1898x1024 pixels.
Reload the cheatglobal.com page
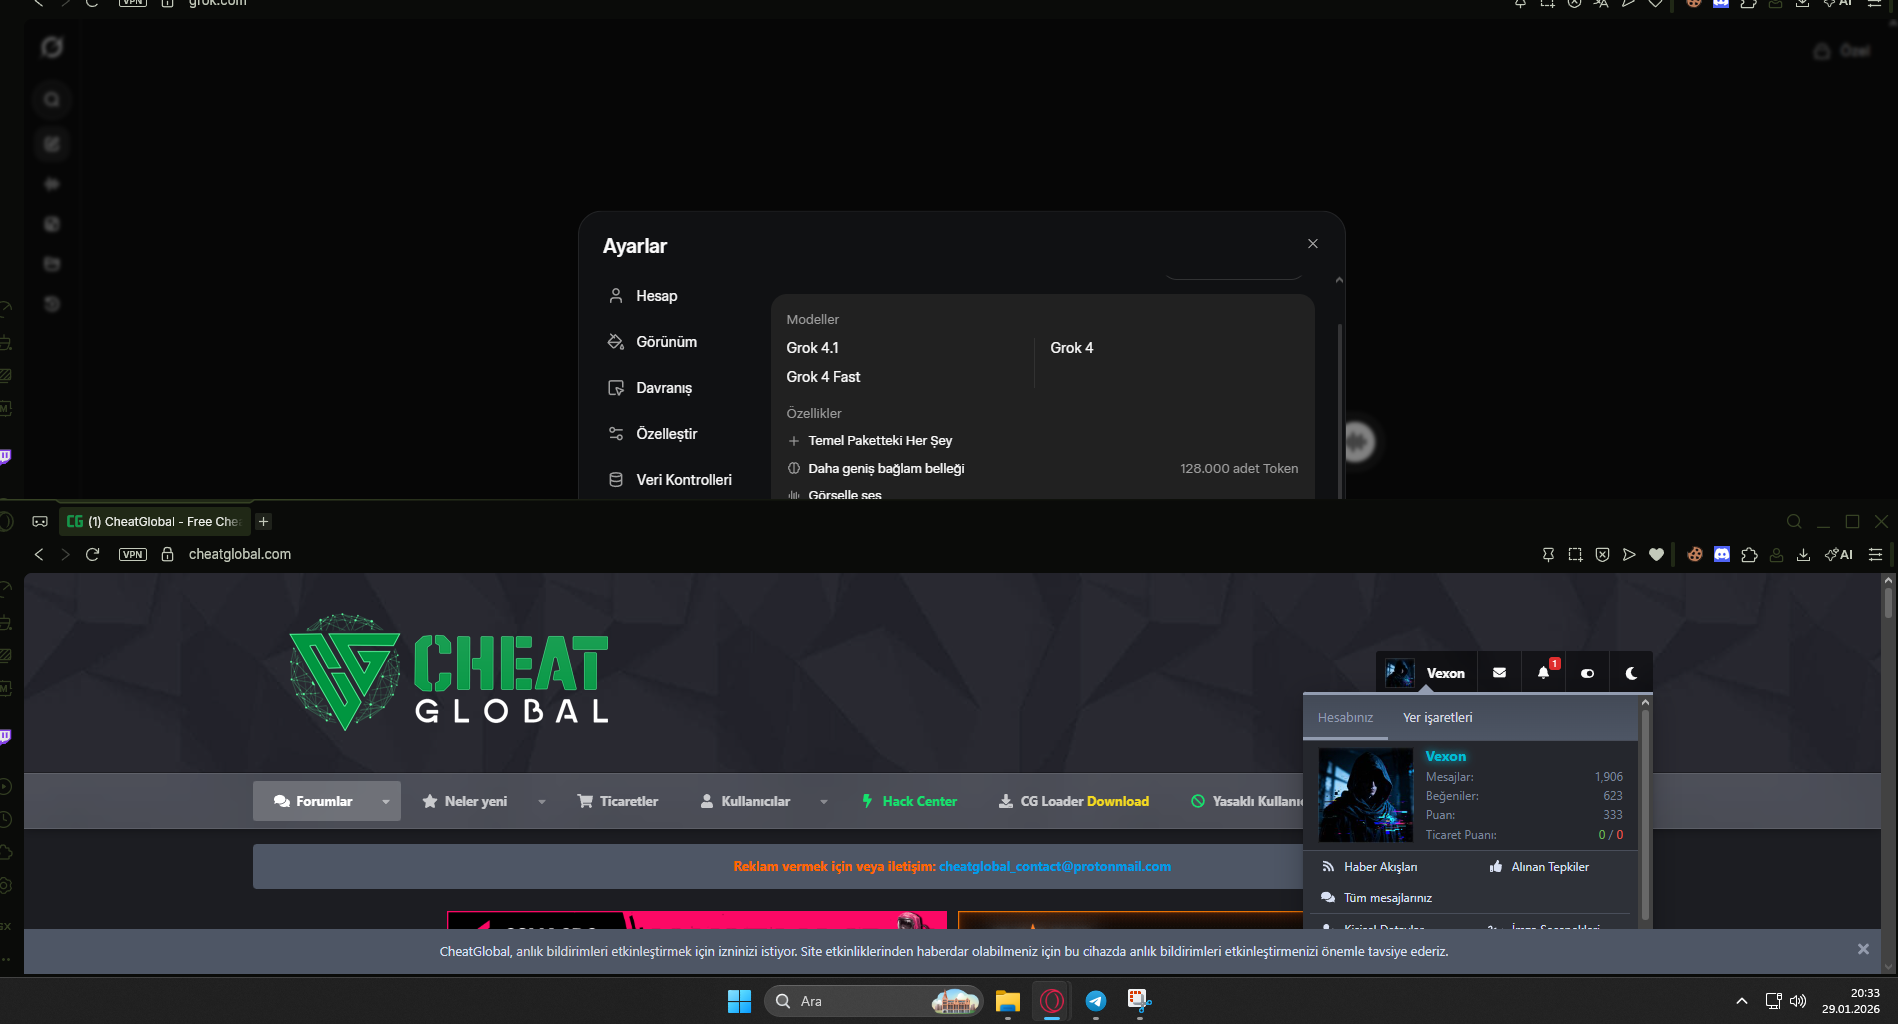[x=93, y=554]
